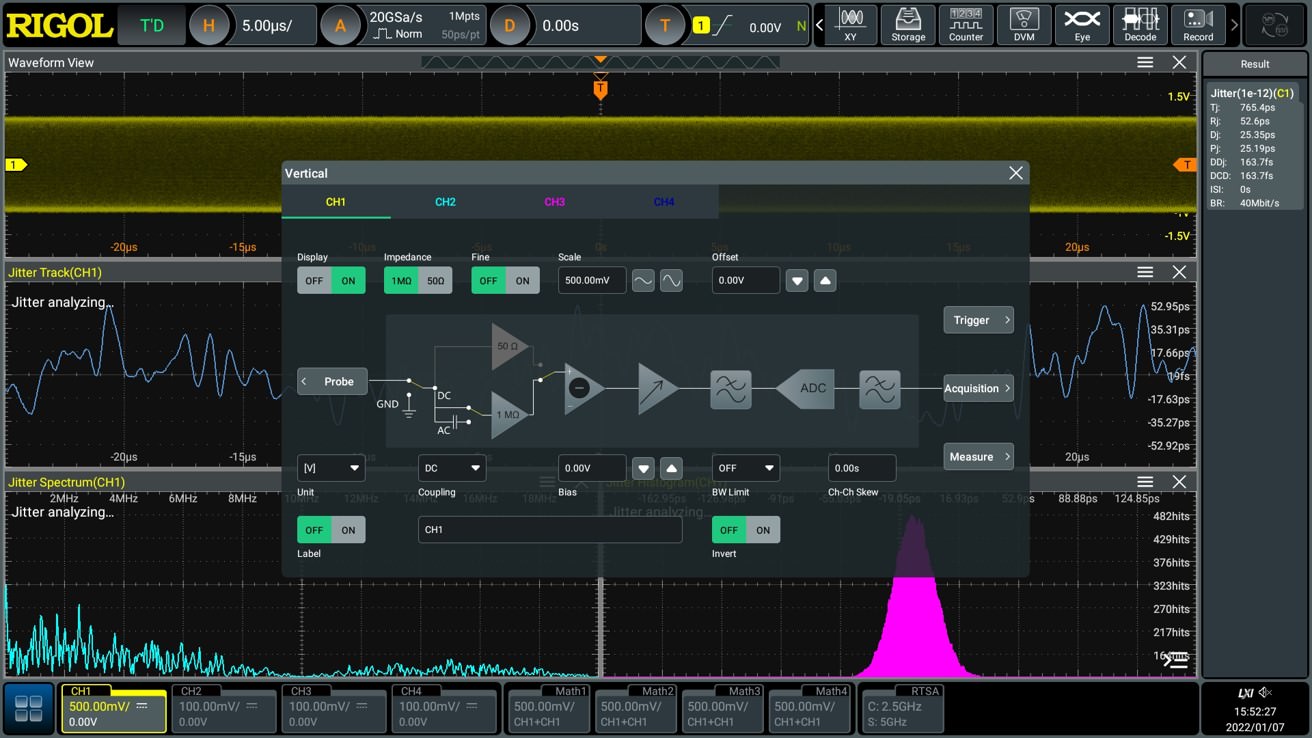Increase the Offset value with up arrow
Image resolution: width=1312 pixels, height=738 pixels.
(825, 281)
